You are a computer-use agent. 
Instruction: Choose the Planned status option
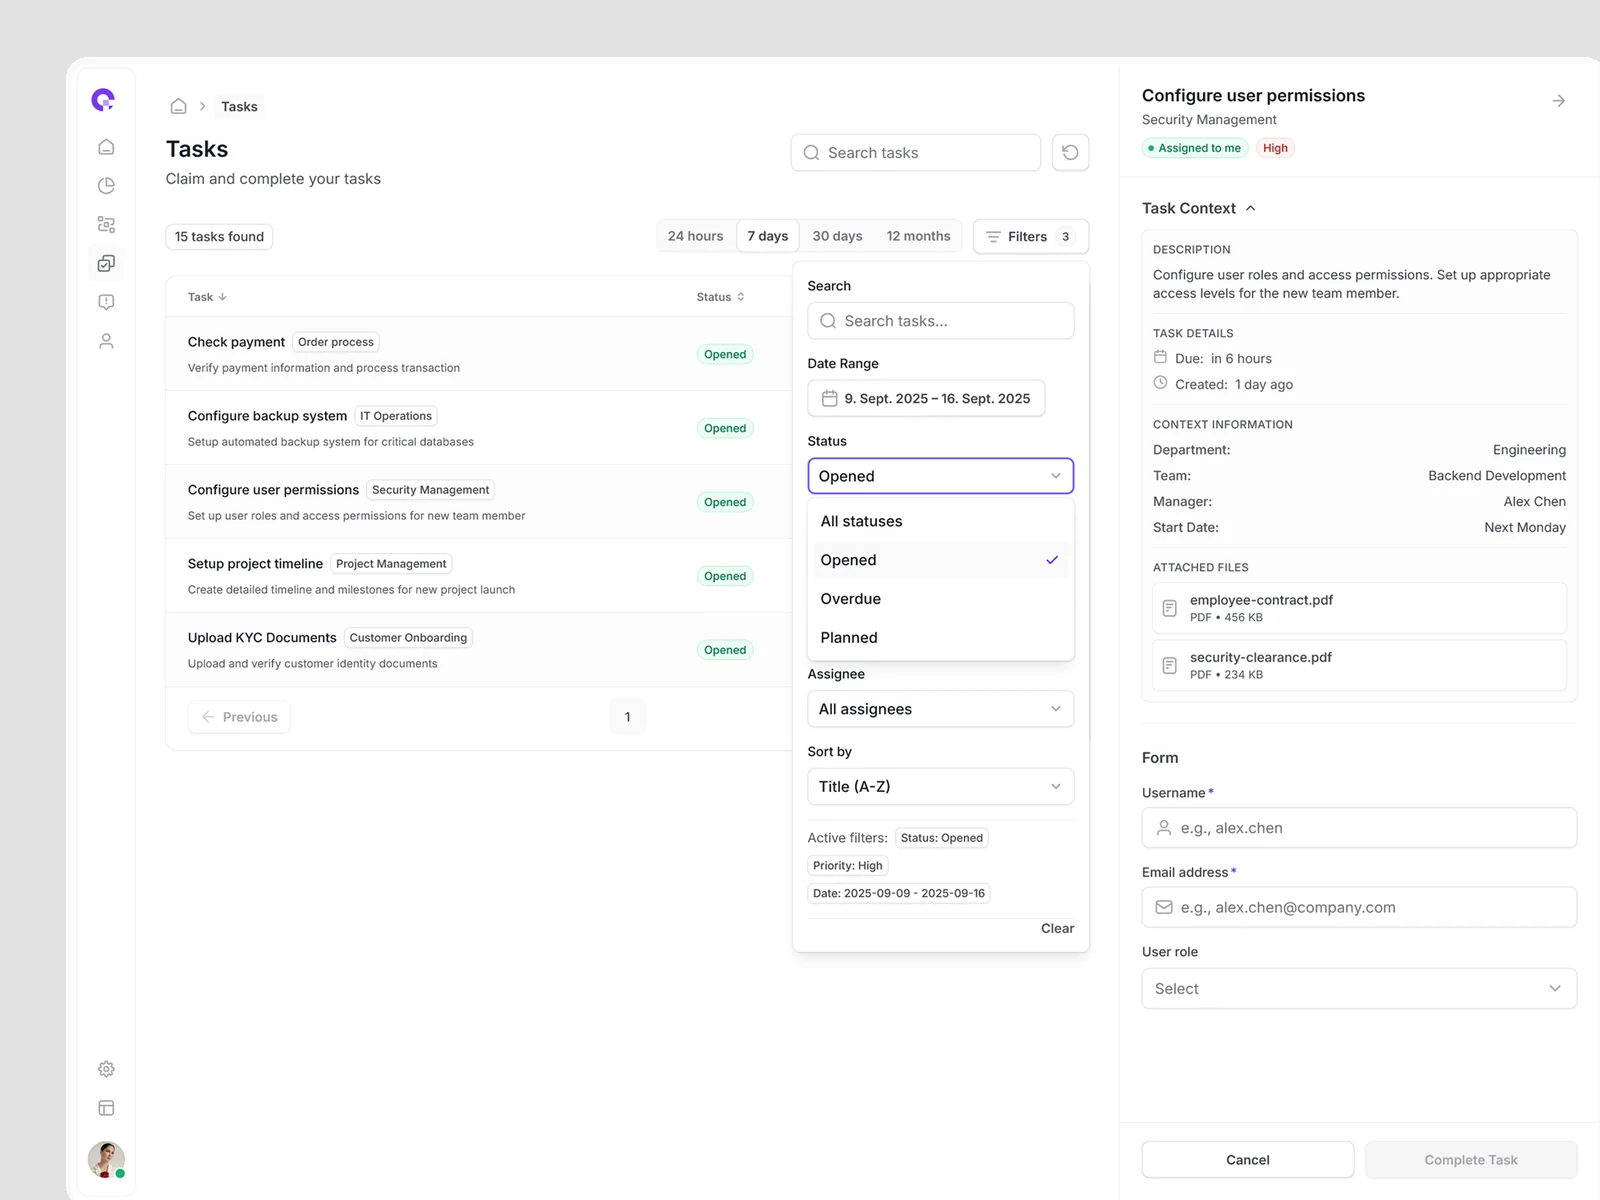click(x=848, y=638)
